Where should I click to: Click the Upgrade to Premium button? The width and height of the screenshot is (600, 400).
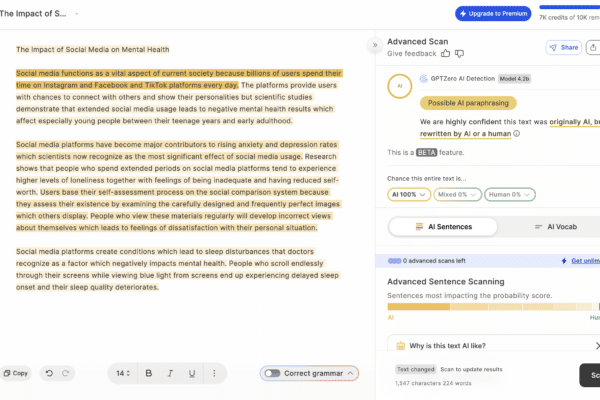[493, 14]
